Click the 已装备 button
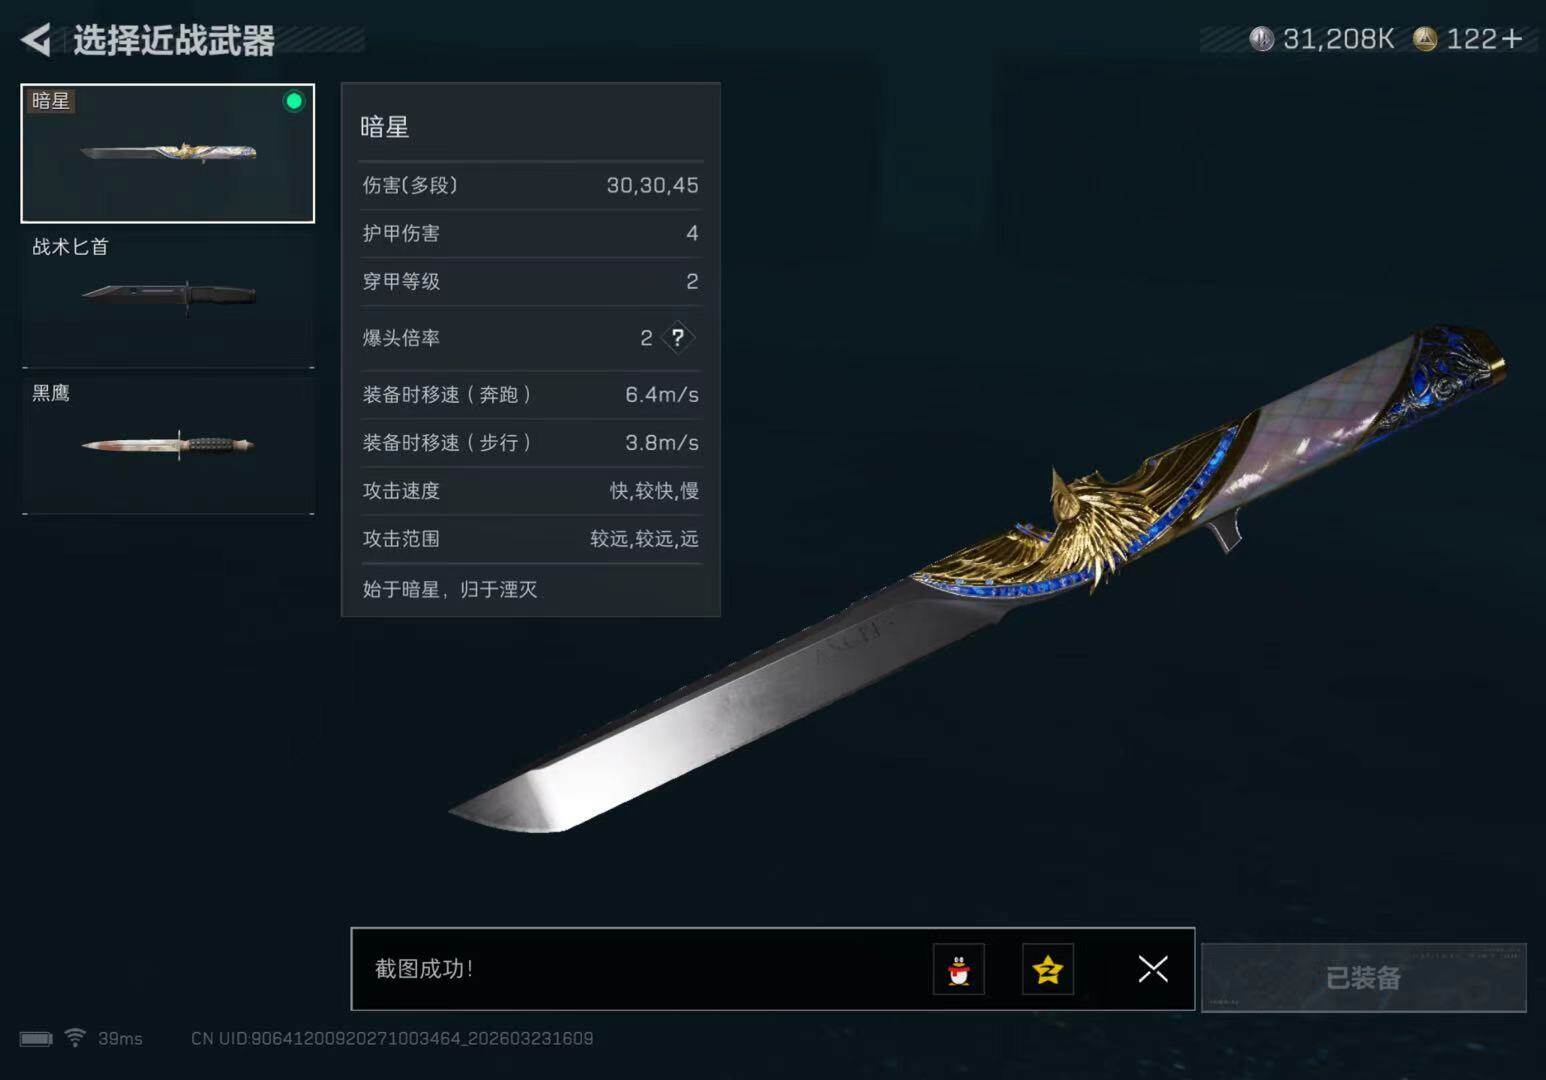1546x1080 pixels. coord(1364,978)
